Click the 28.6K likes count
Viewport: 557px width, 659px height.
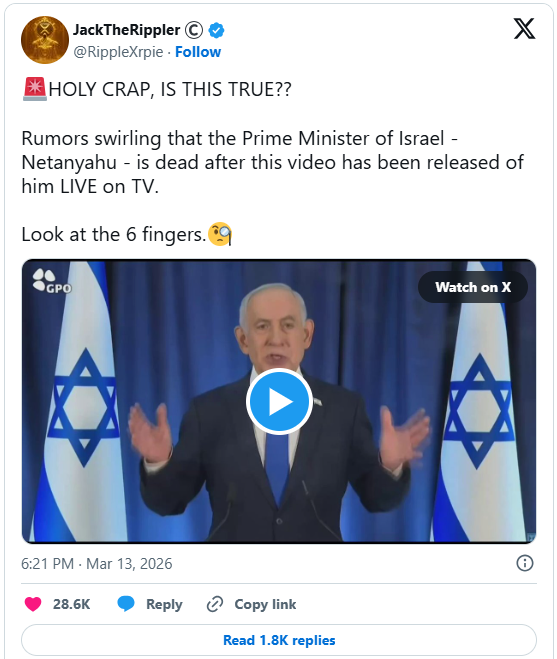71,604
